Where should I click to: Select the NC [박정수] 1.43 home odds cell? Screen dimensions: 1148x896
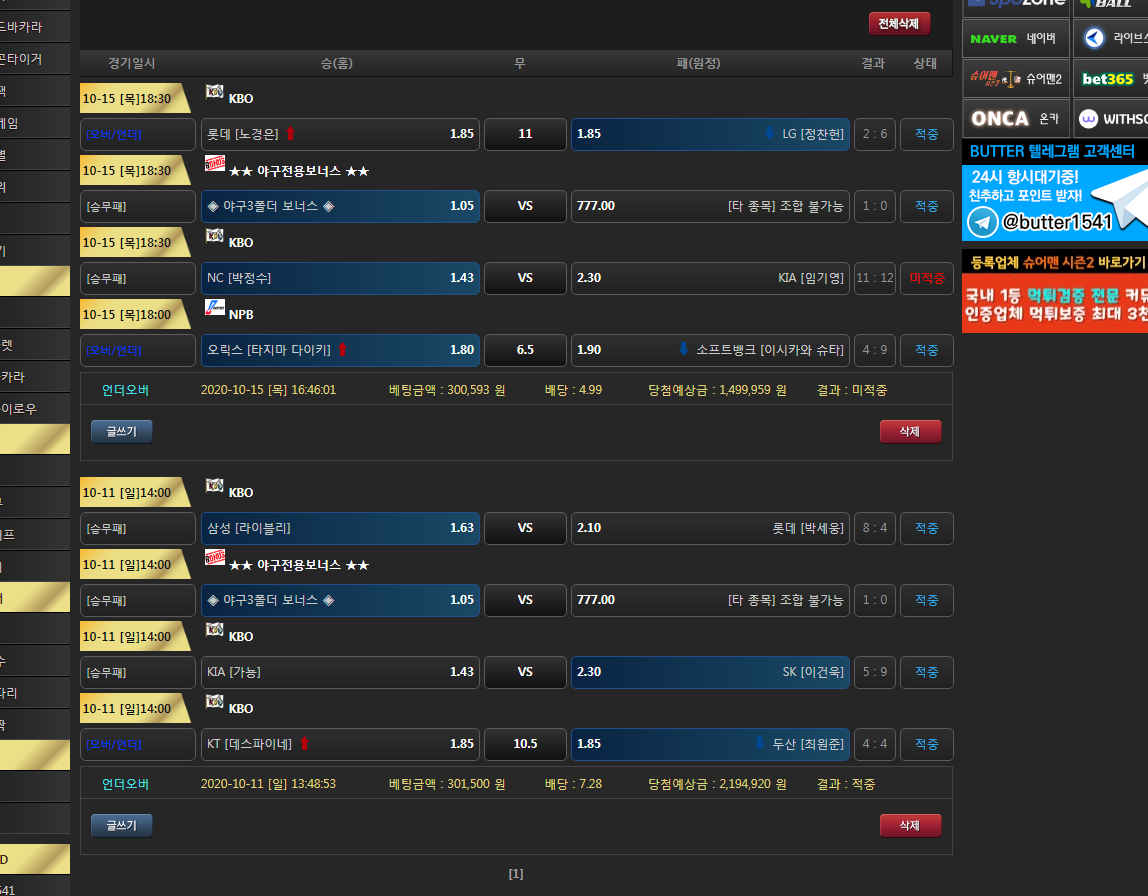[340, 278]
